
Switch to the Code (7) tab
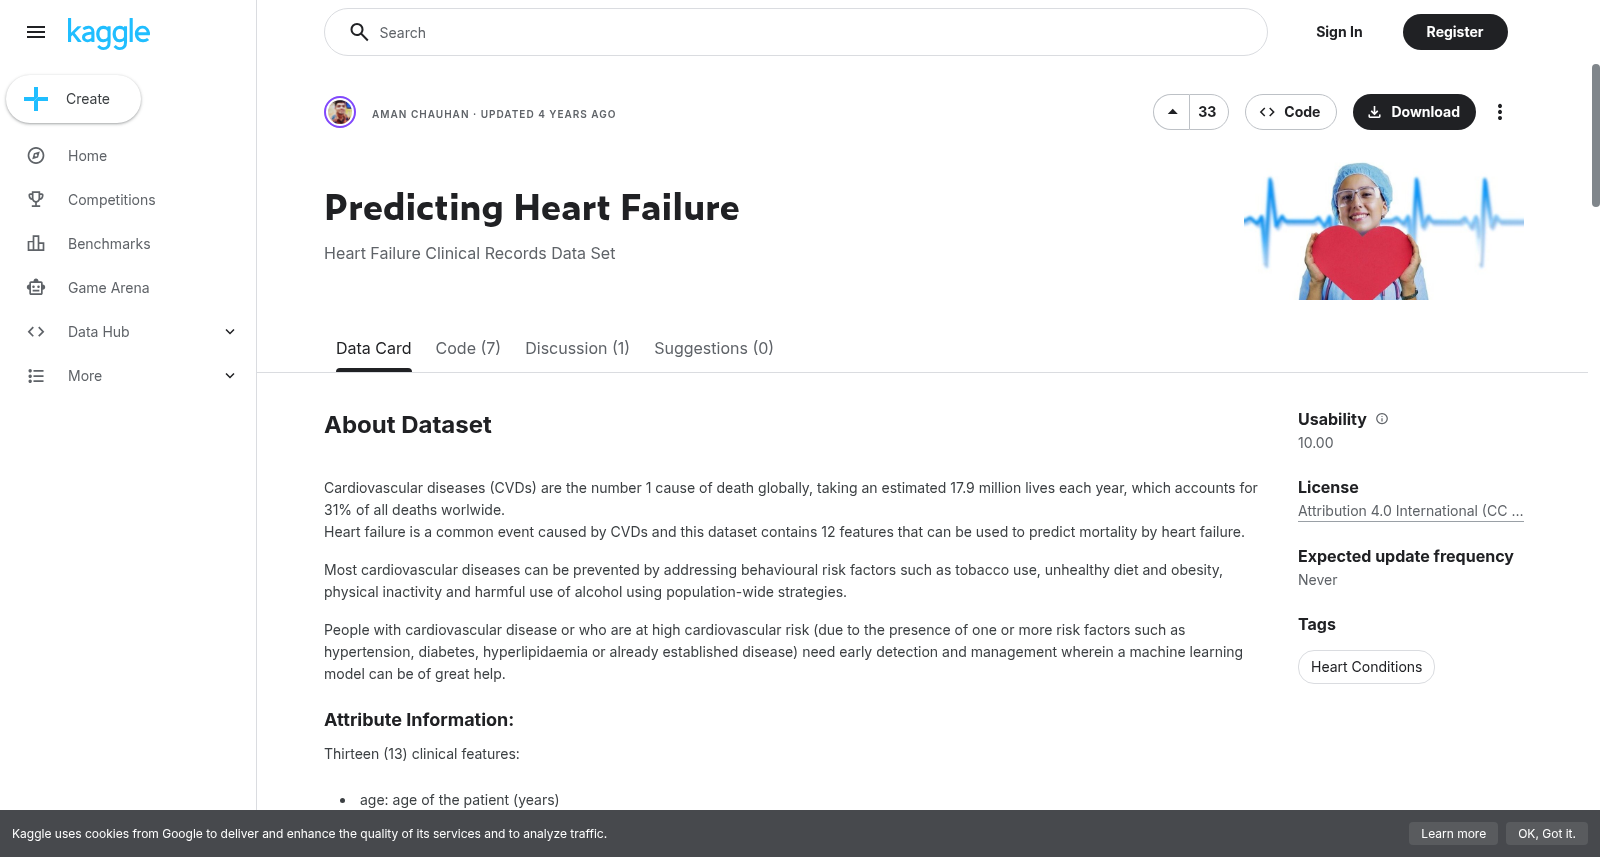click(468, 348)
